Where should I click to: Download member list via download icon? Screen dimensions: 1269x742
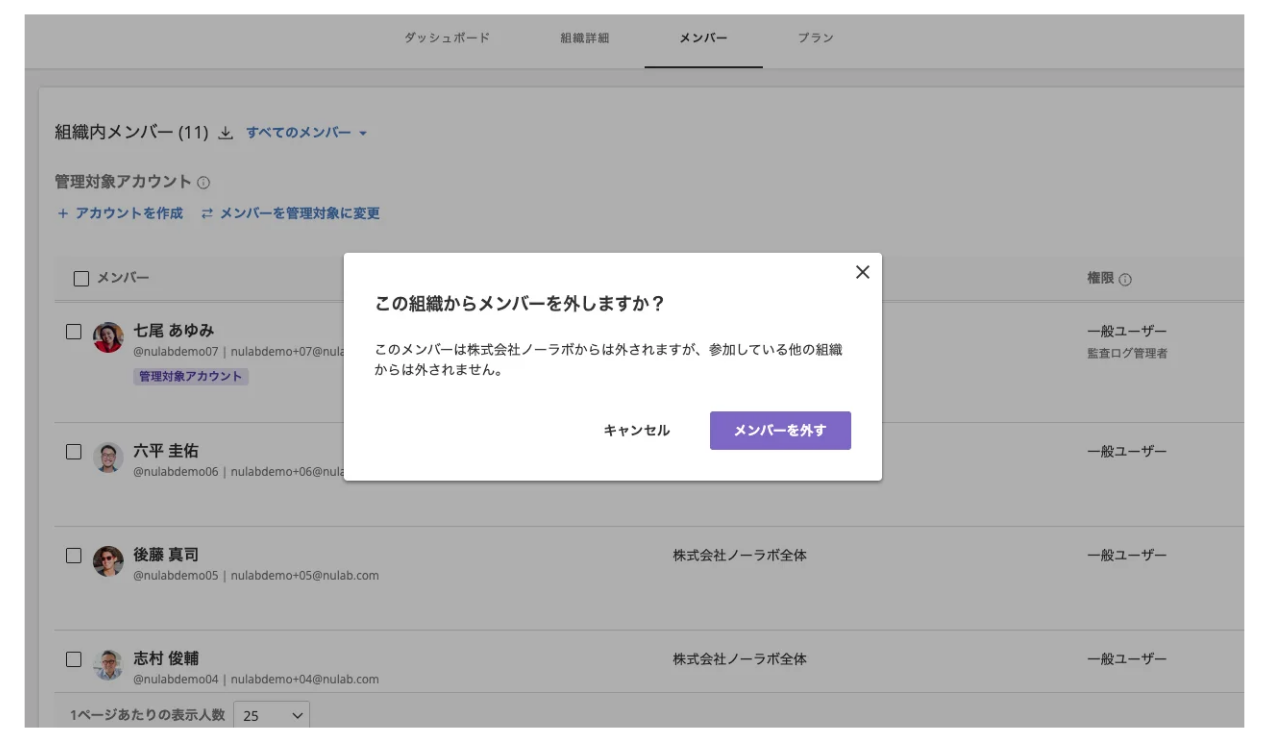tap(226, 133)
